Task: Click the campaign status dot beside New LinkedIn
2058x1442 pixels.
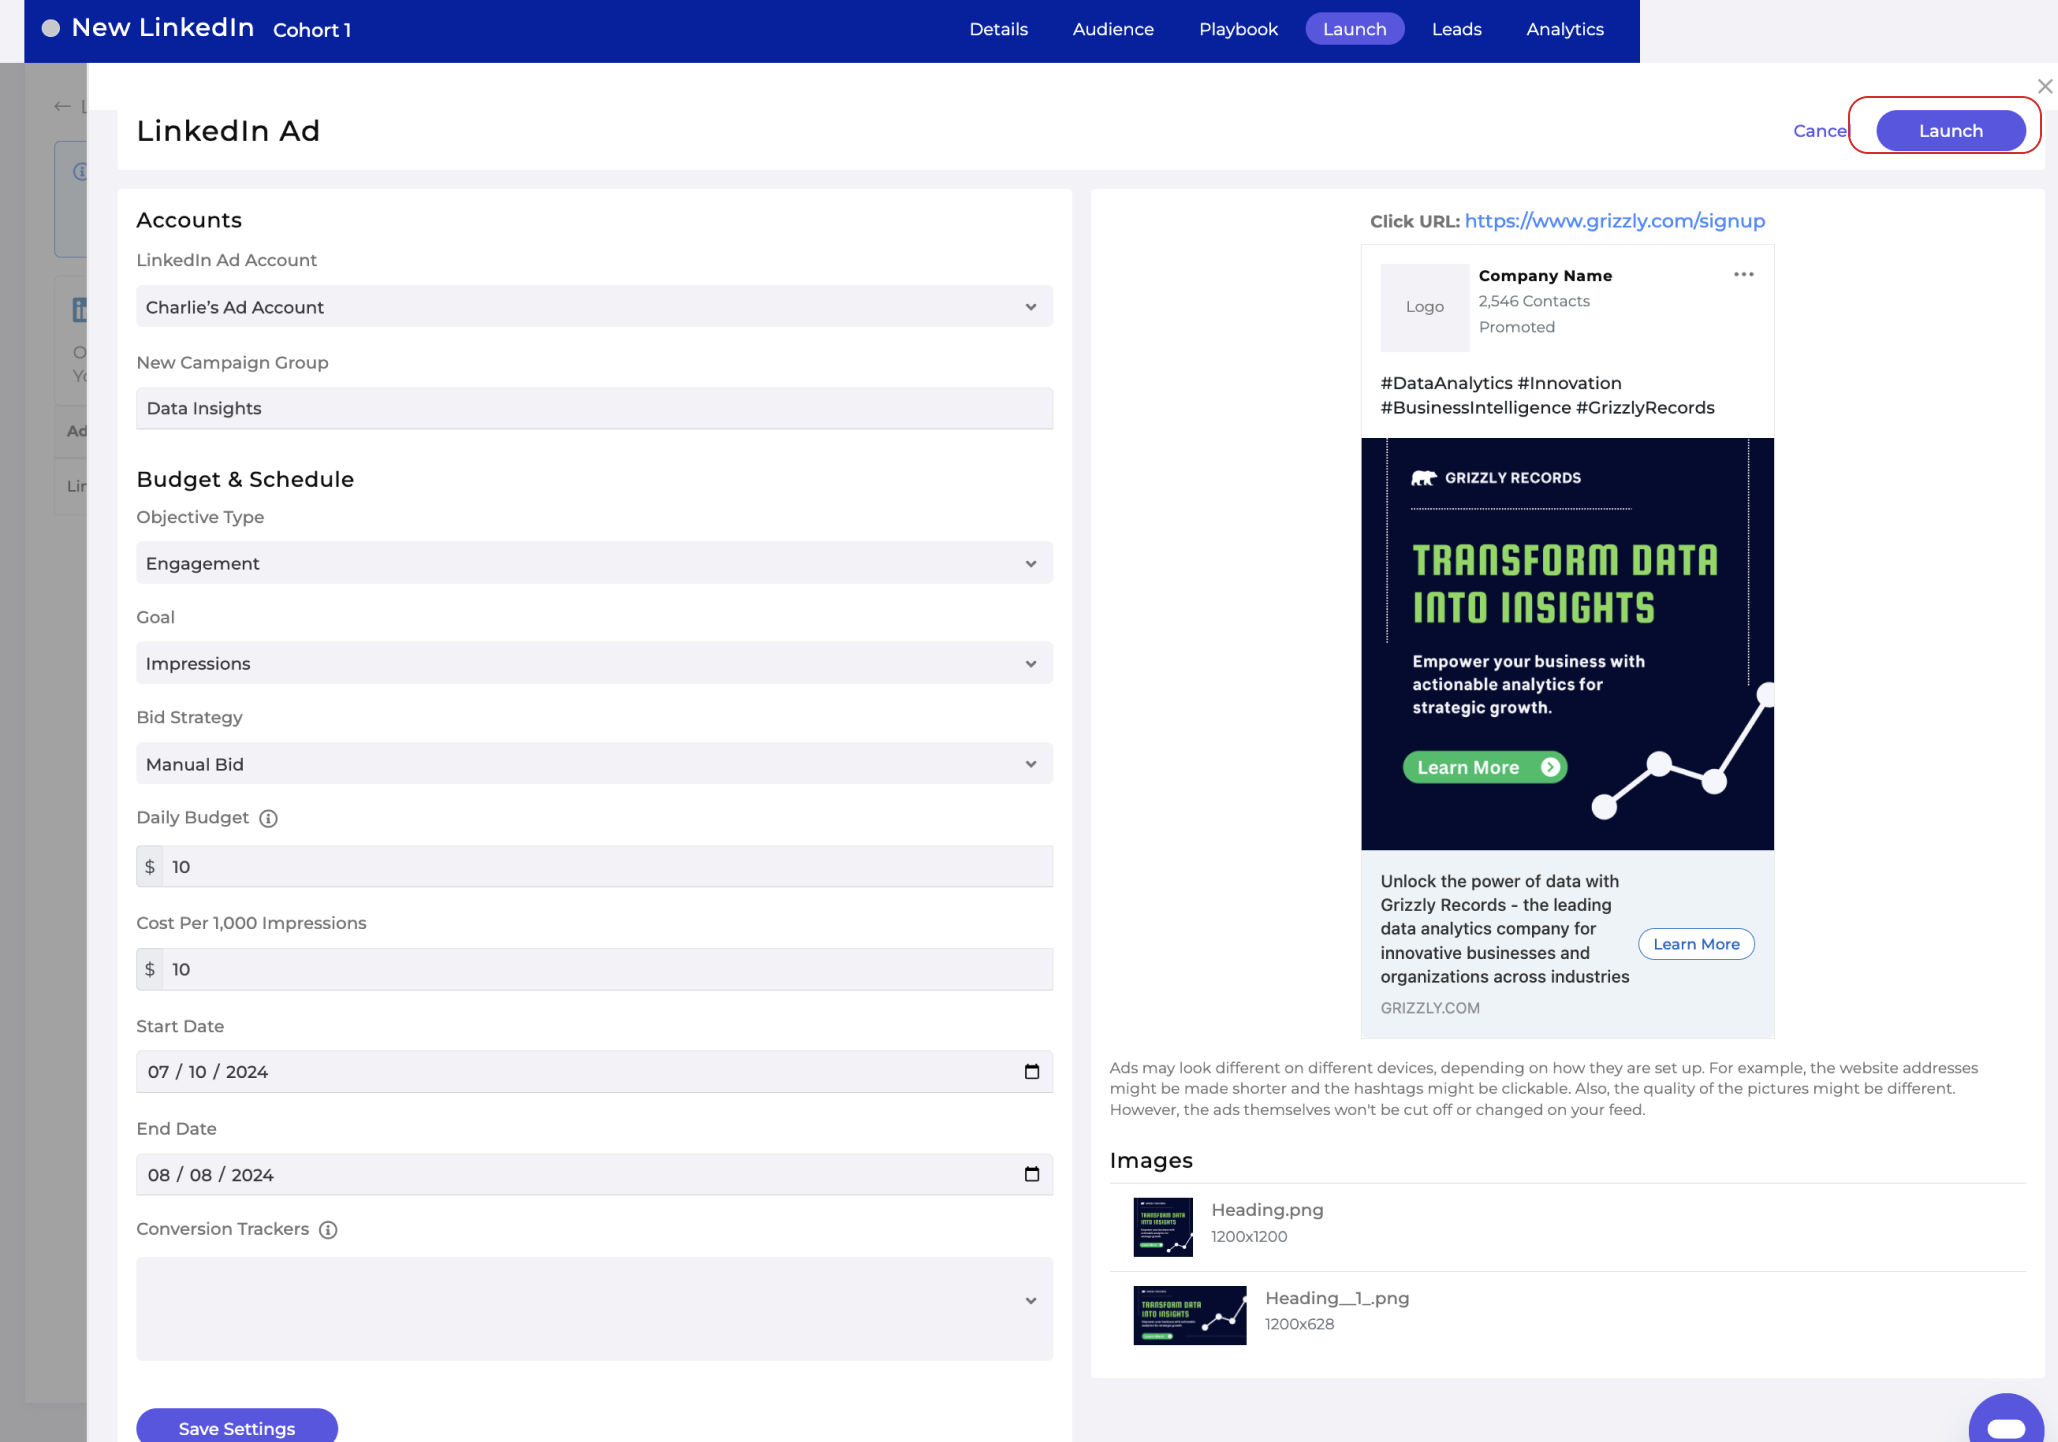Action: point(50,29)
